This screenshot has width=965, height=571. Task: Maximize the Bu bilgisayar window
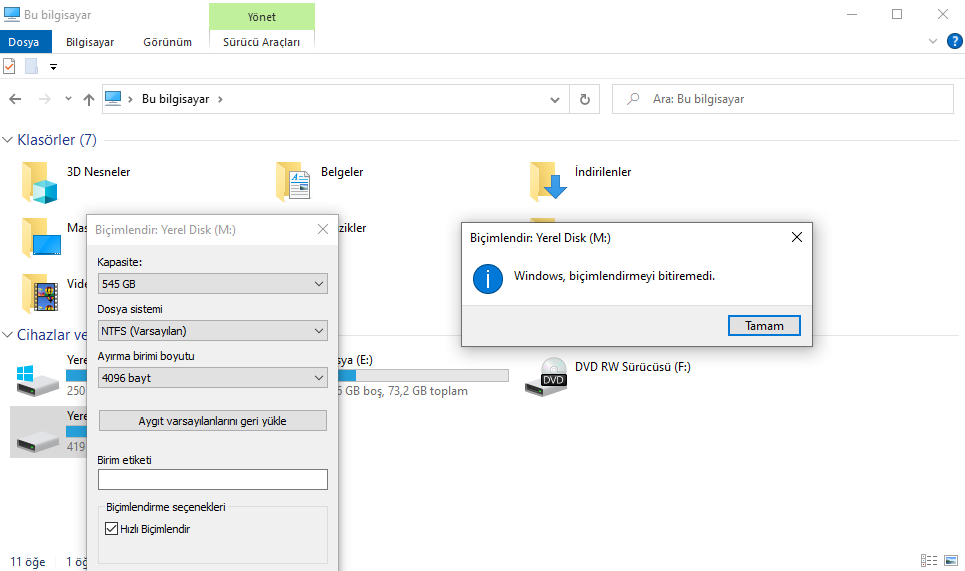pos(897,14)
